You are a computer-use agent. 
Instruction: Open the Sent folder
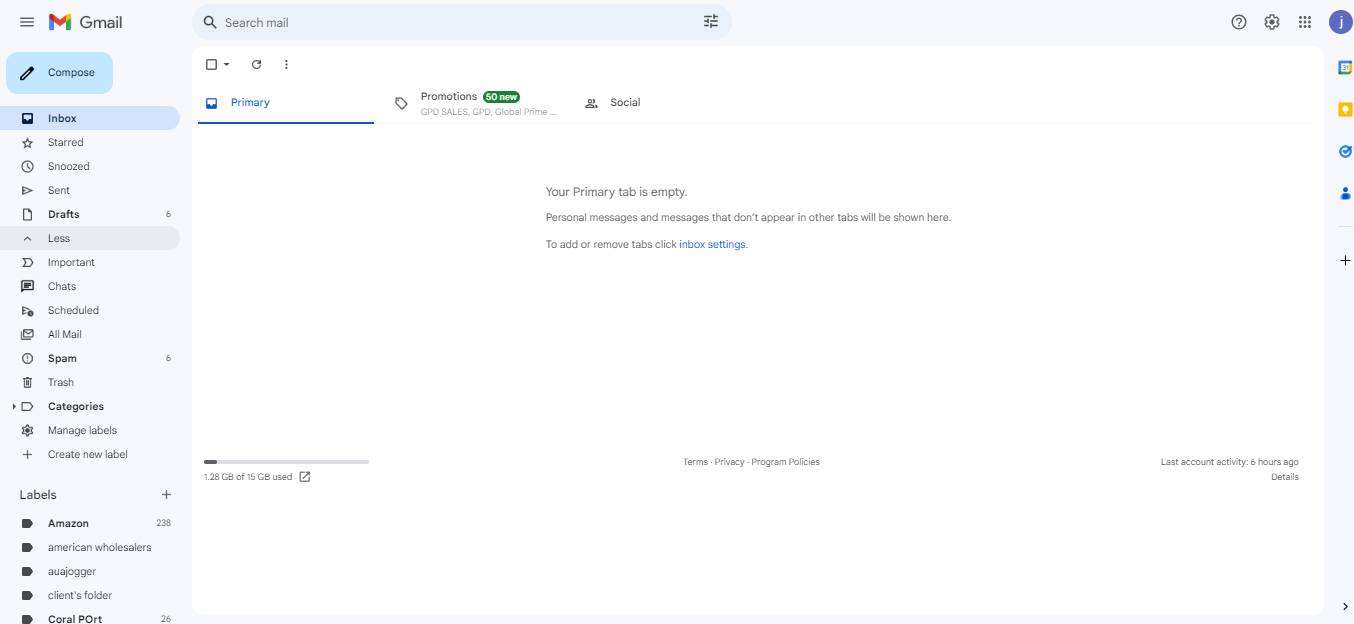(90, 190)
